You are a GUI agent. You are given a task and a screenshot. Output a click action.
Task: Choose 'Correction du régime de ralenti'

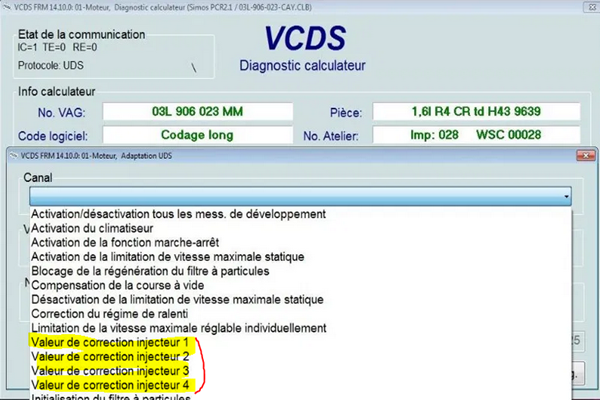tap(301, 314)
